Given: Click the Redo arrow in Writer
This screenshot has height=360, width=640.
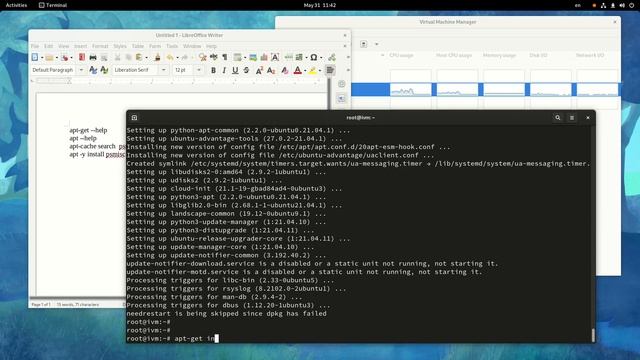Looking at the screenshot, I should click(x=184, y=58).
